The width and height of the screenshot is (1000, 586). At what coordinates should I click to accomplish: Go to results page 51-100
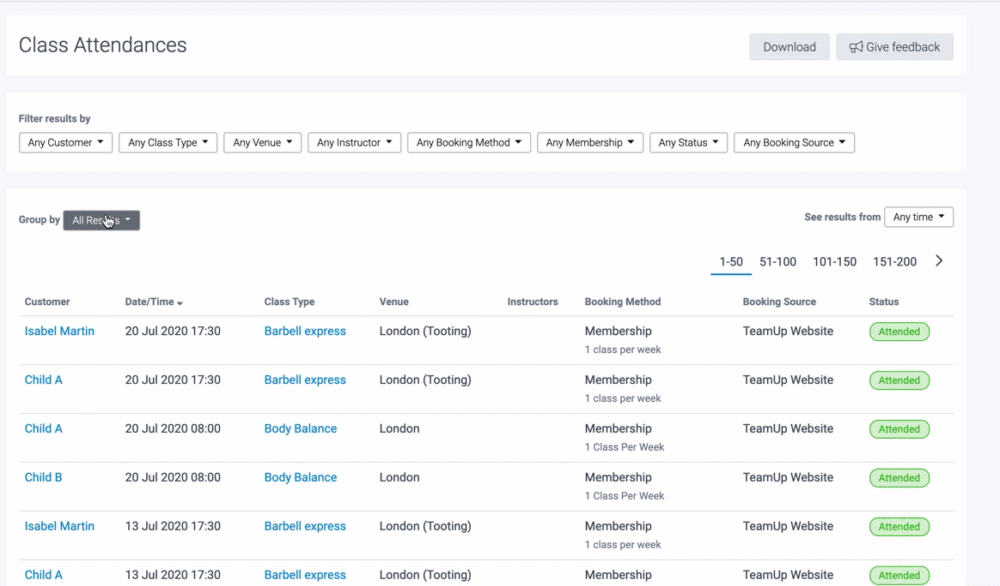[777, 262]
